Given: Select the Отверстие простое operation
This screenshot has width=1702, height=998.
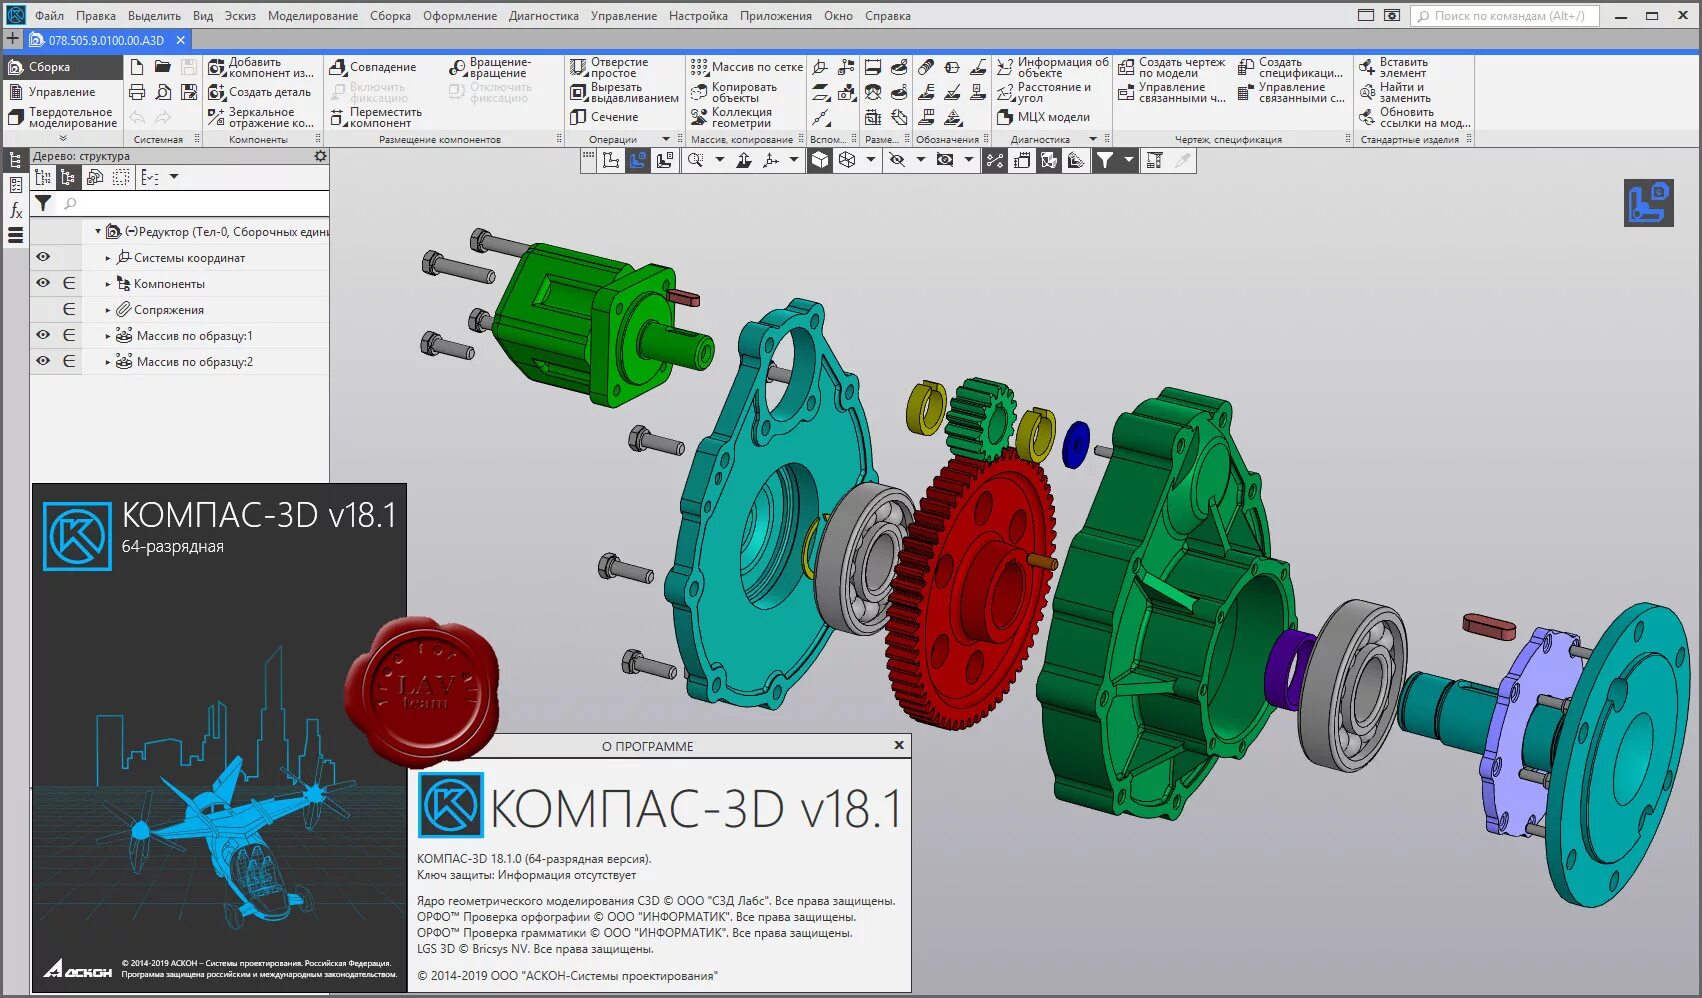Looking at the screenshot, I should tap(610, 67).
